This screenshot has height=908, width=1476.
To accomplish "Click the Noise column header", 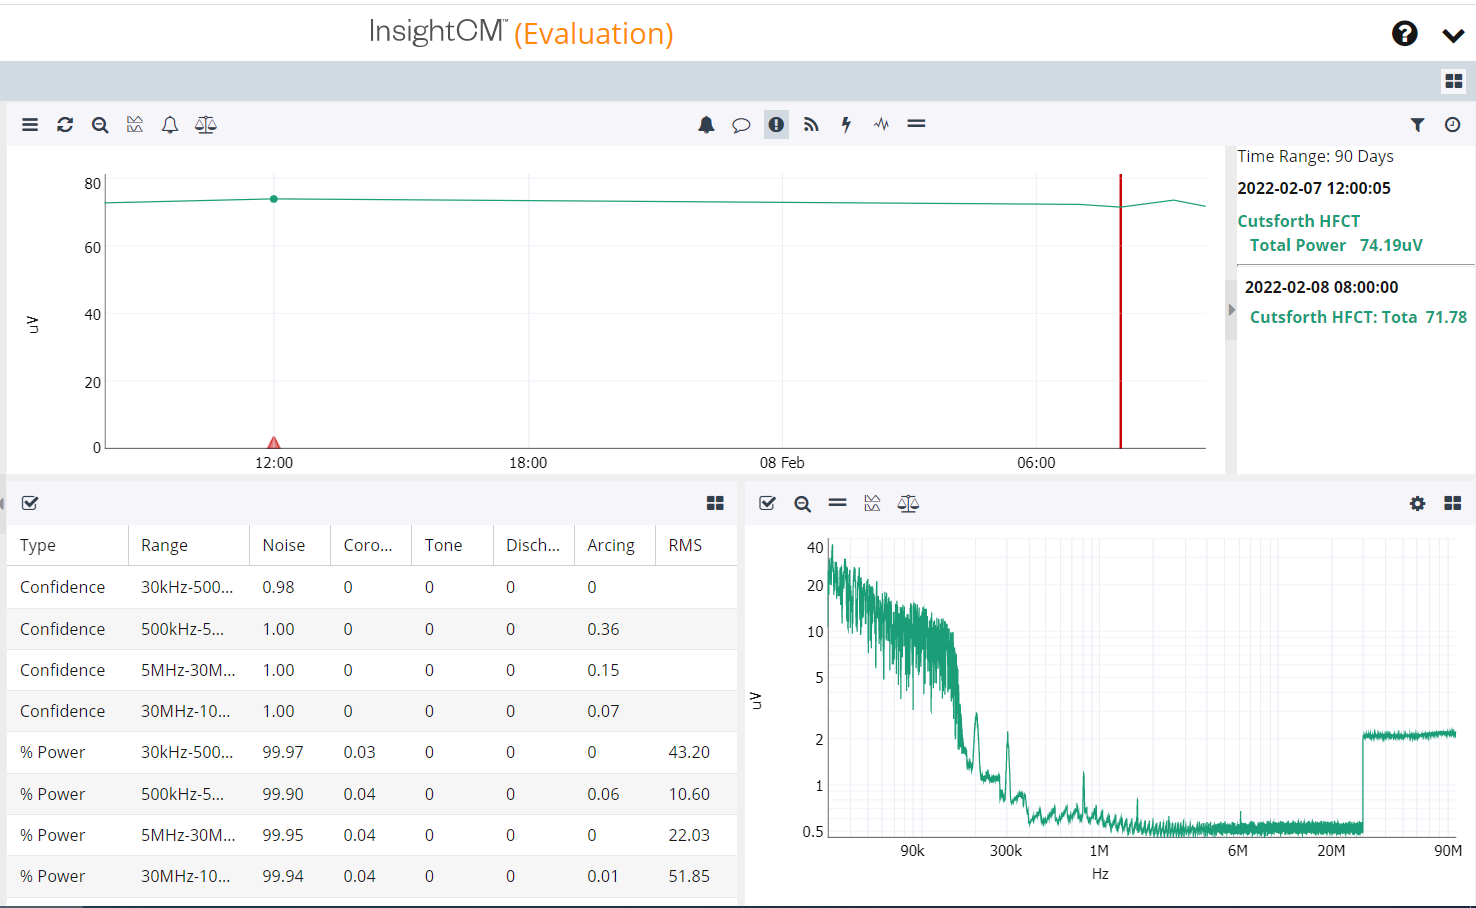I will point(284,545).
